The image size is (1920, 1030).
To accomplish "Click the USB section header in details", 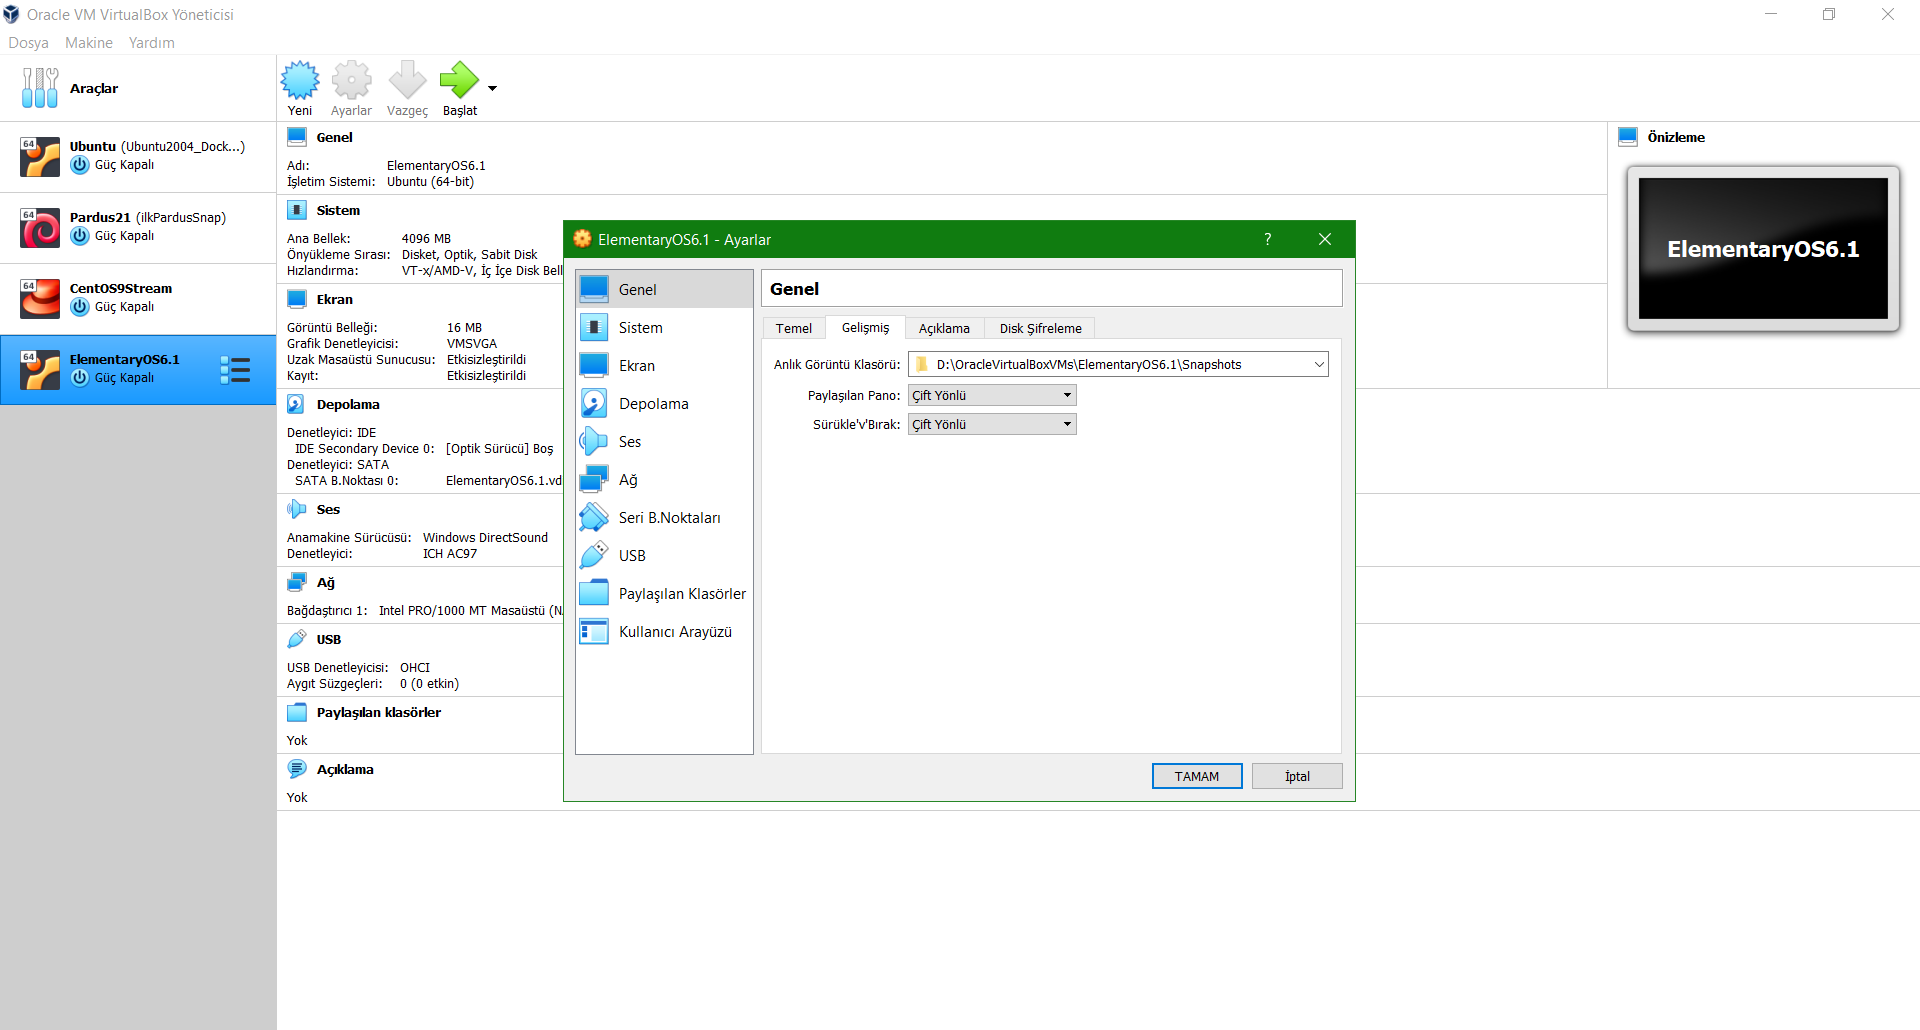I will click(x=329, y=639).
